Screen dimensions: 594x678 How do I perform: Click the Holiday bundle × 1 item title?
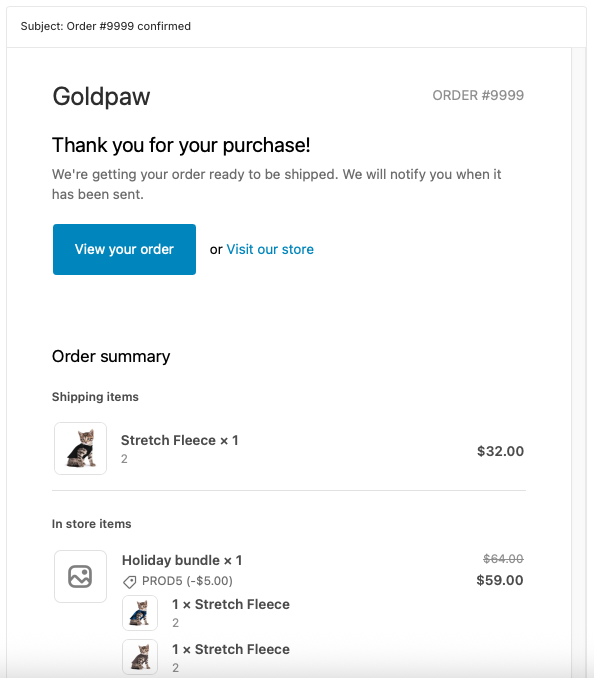pyautogui.click(x=182, y=560)
